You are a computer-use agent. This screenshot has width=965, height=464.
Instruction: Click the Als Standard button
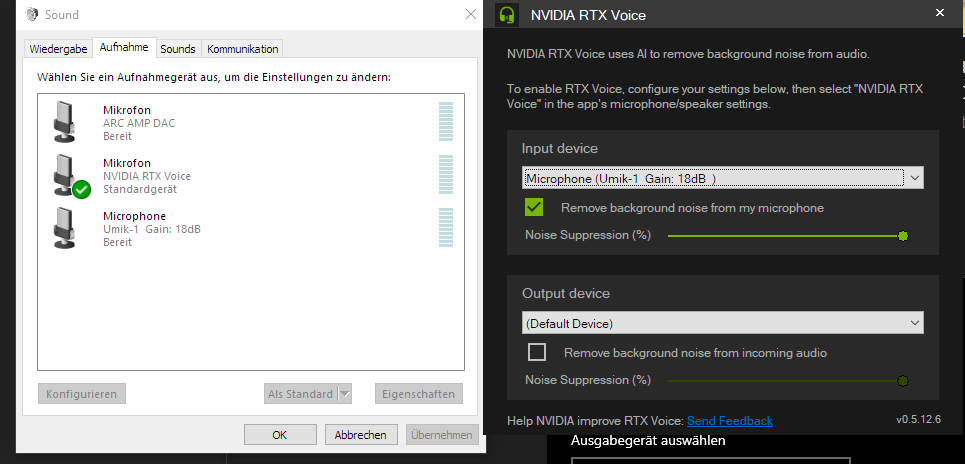301,394
